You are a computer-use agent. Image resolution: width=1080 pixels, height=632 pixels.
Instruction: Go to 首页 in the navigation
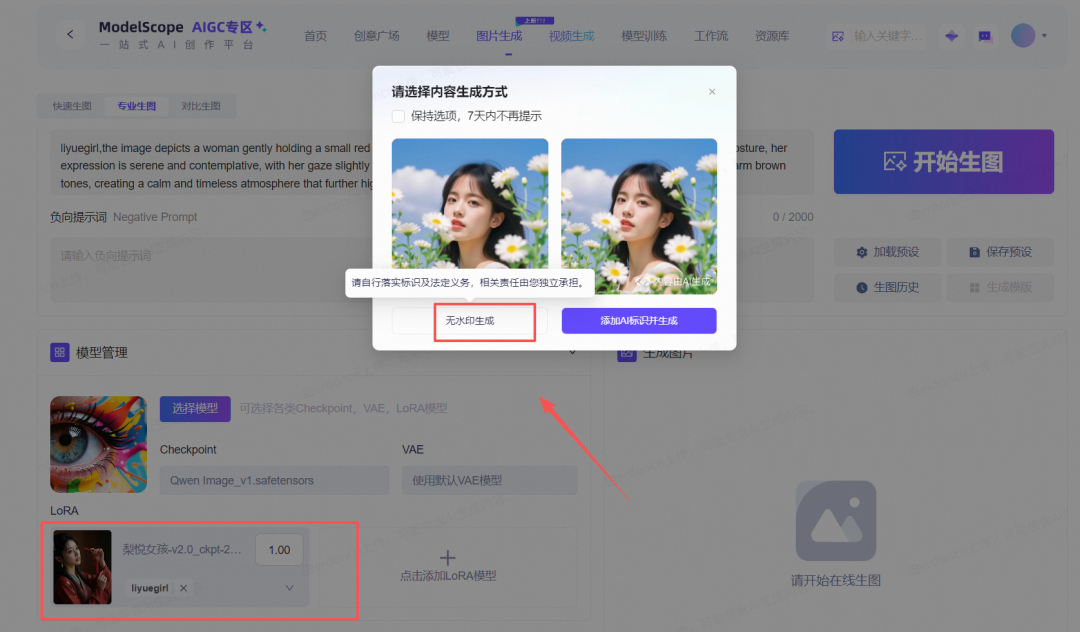(x=315, y=36)
